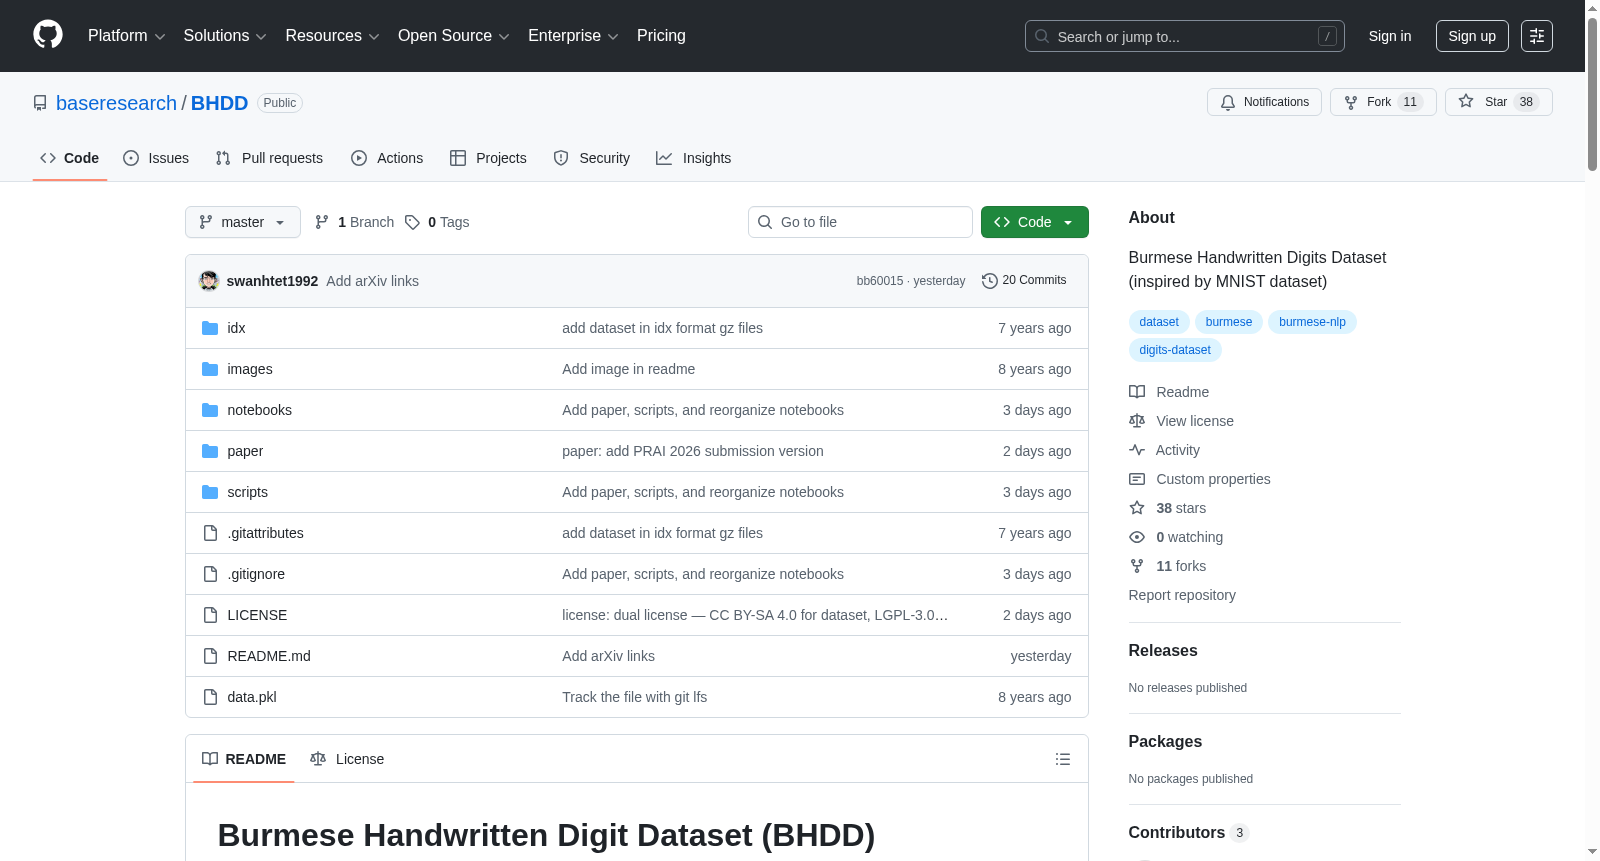Viewport: 1600px width, 861px height.
Task: Open the burmese-nlp topic tag
Action: [1312, 322]
